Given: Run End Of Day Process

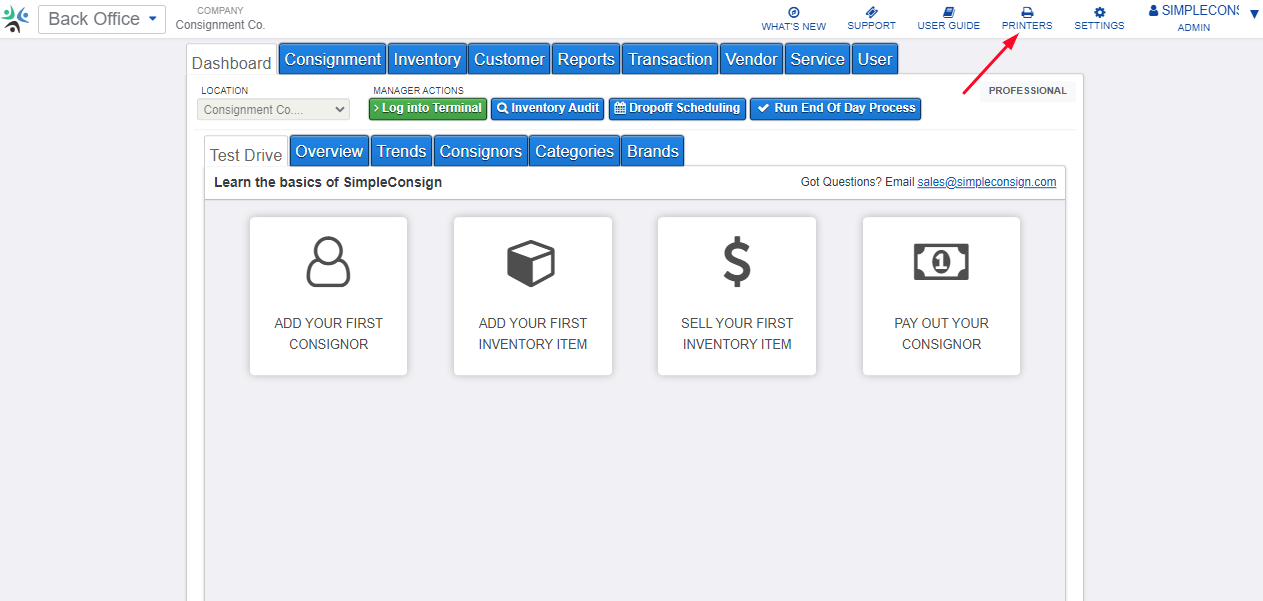Looking at the screenshot, I should point(835,108).
